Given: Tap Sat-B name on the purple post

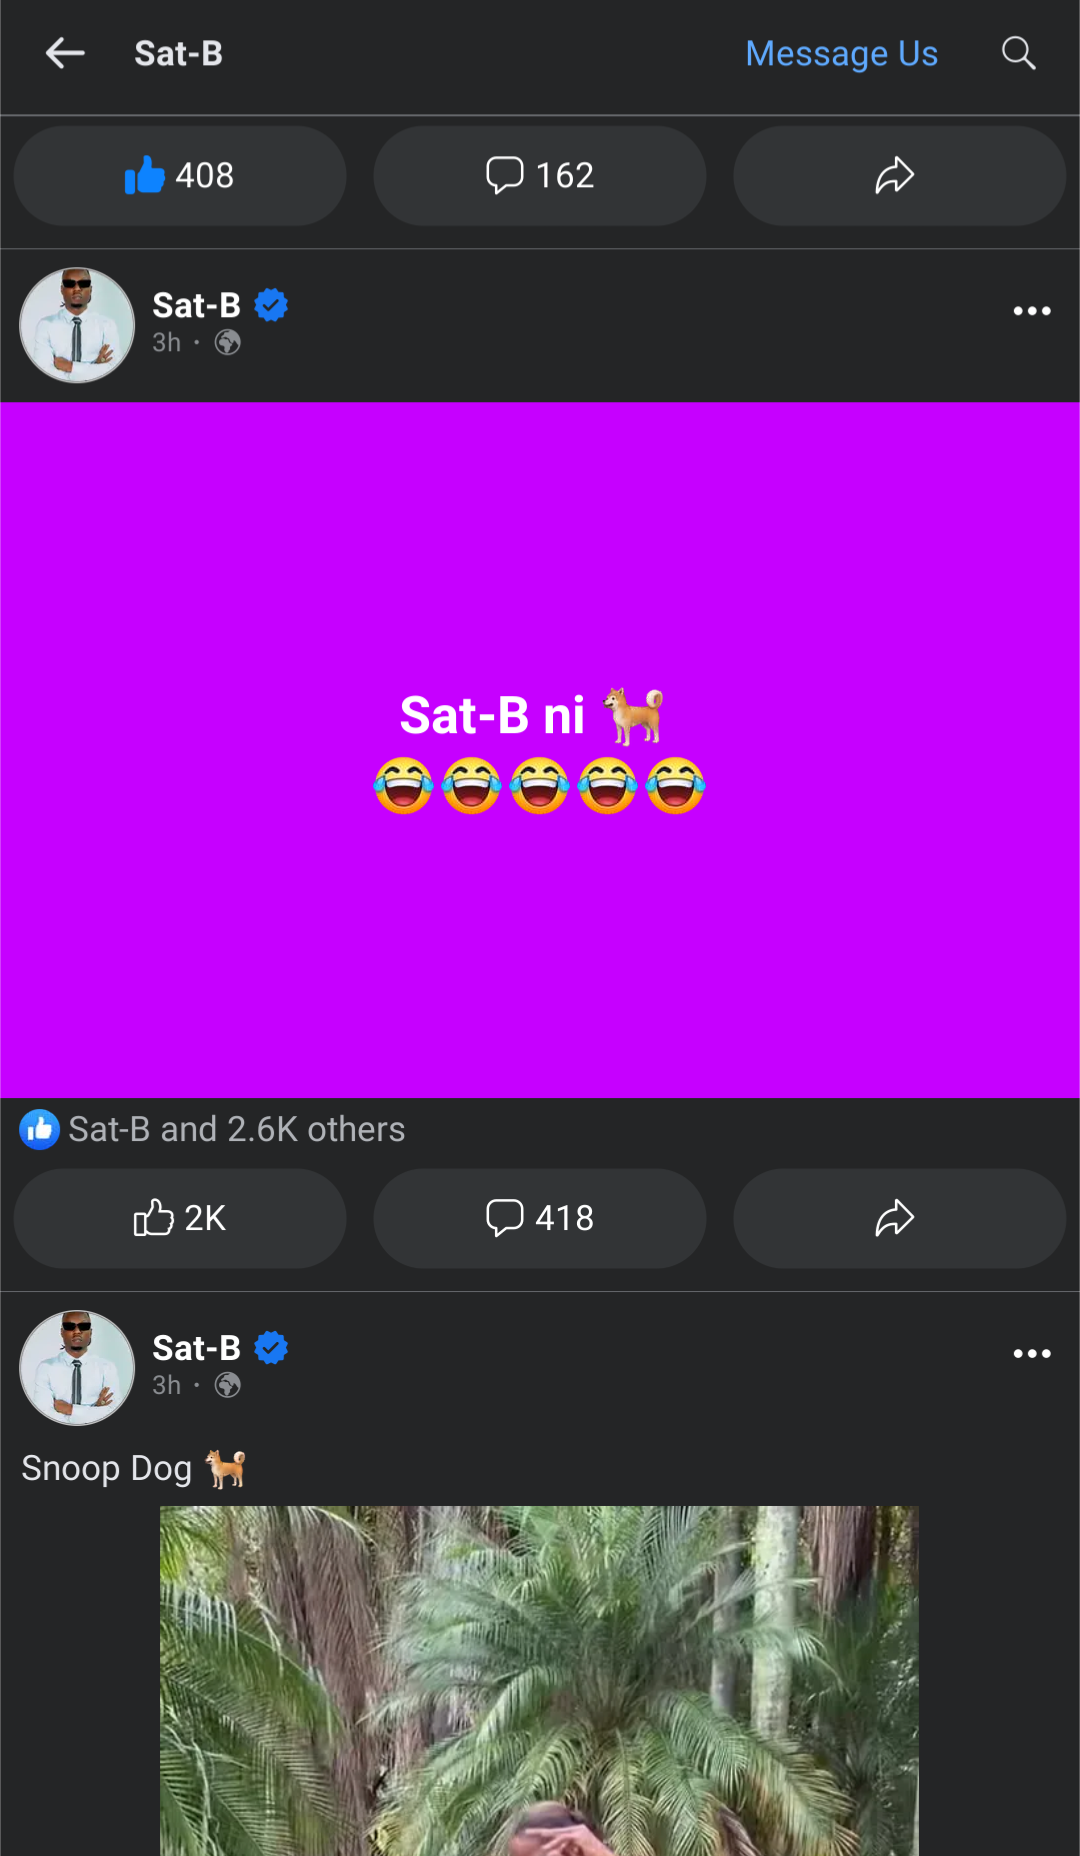Looking at the screenshot, I should click(196, 305).
